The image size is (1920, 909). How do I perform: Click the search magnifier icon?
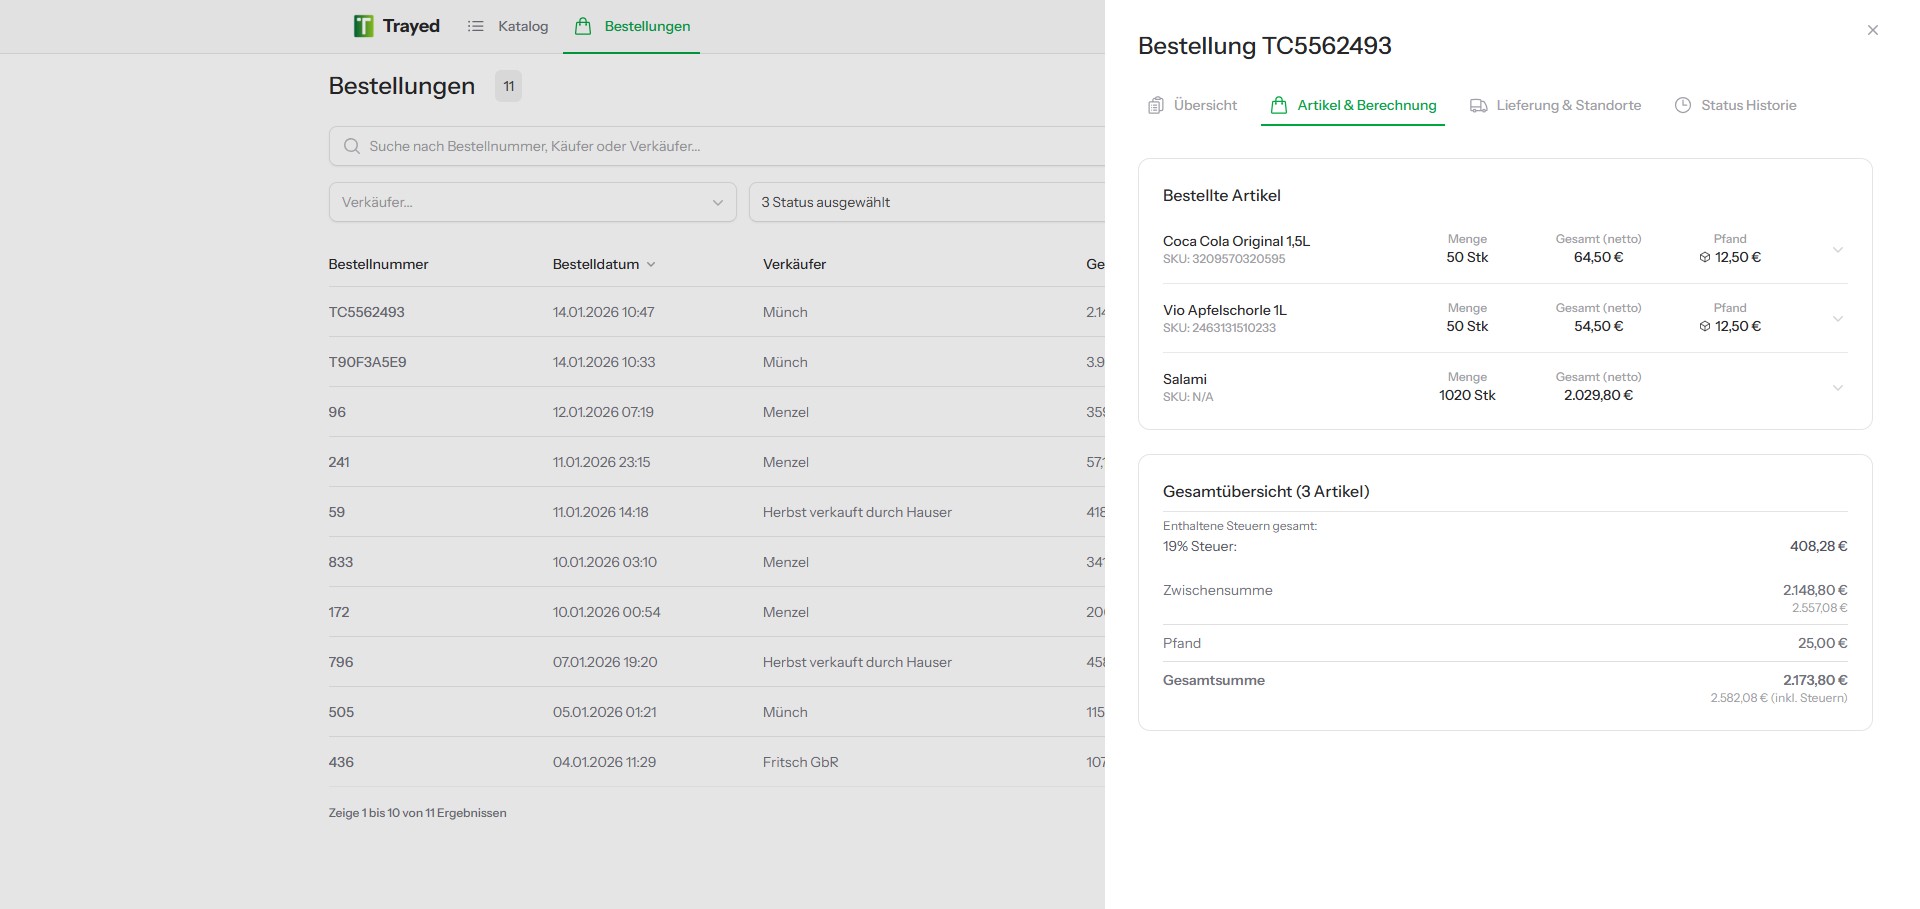coord(351,146)
